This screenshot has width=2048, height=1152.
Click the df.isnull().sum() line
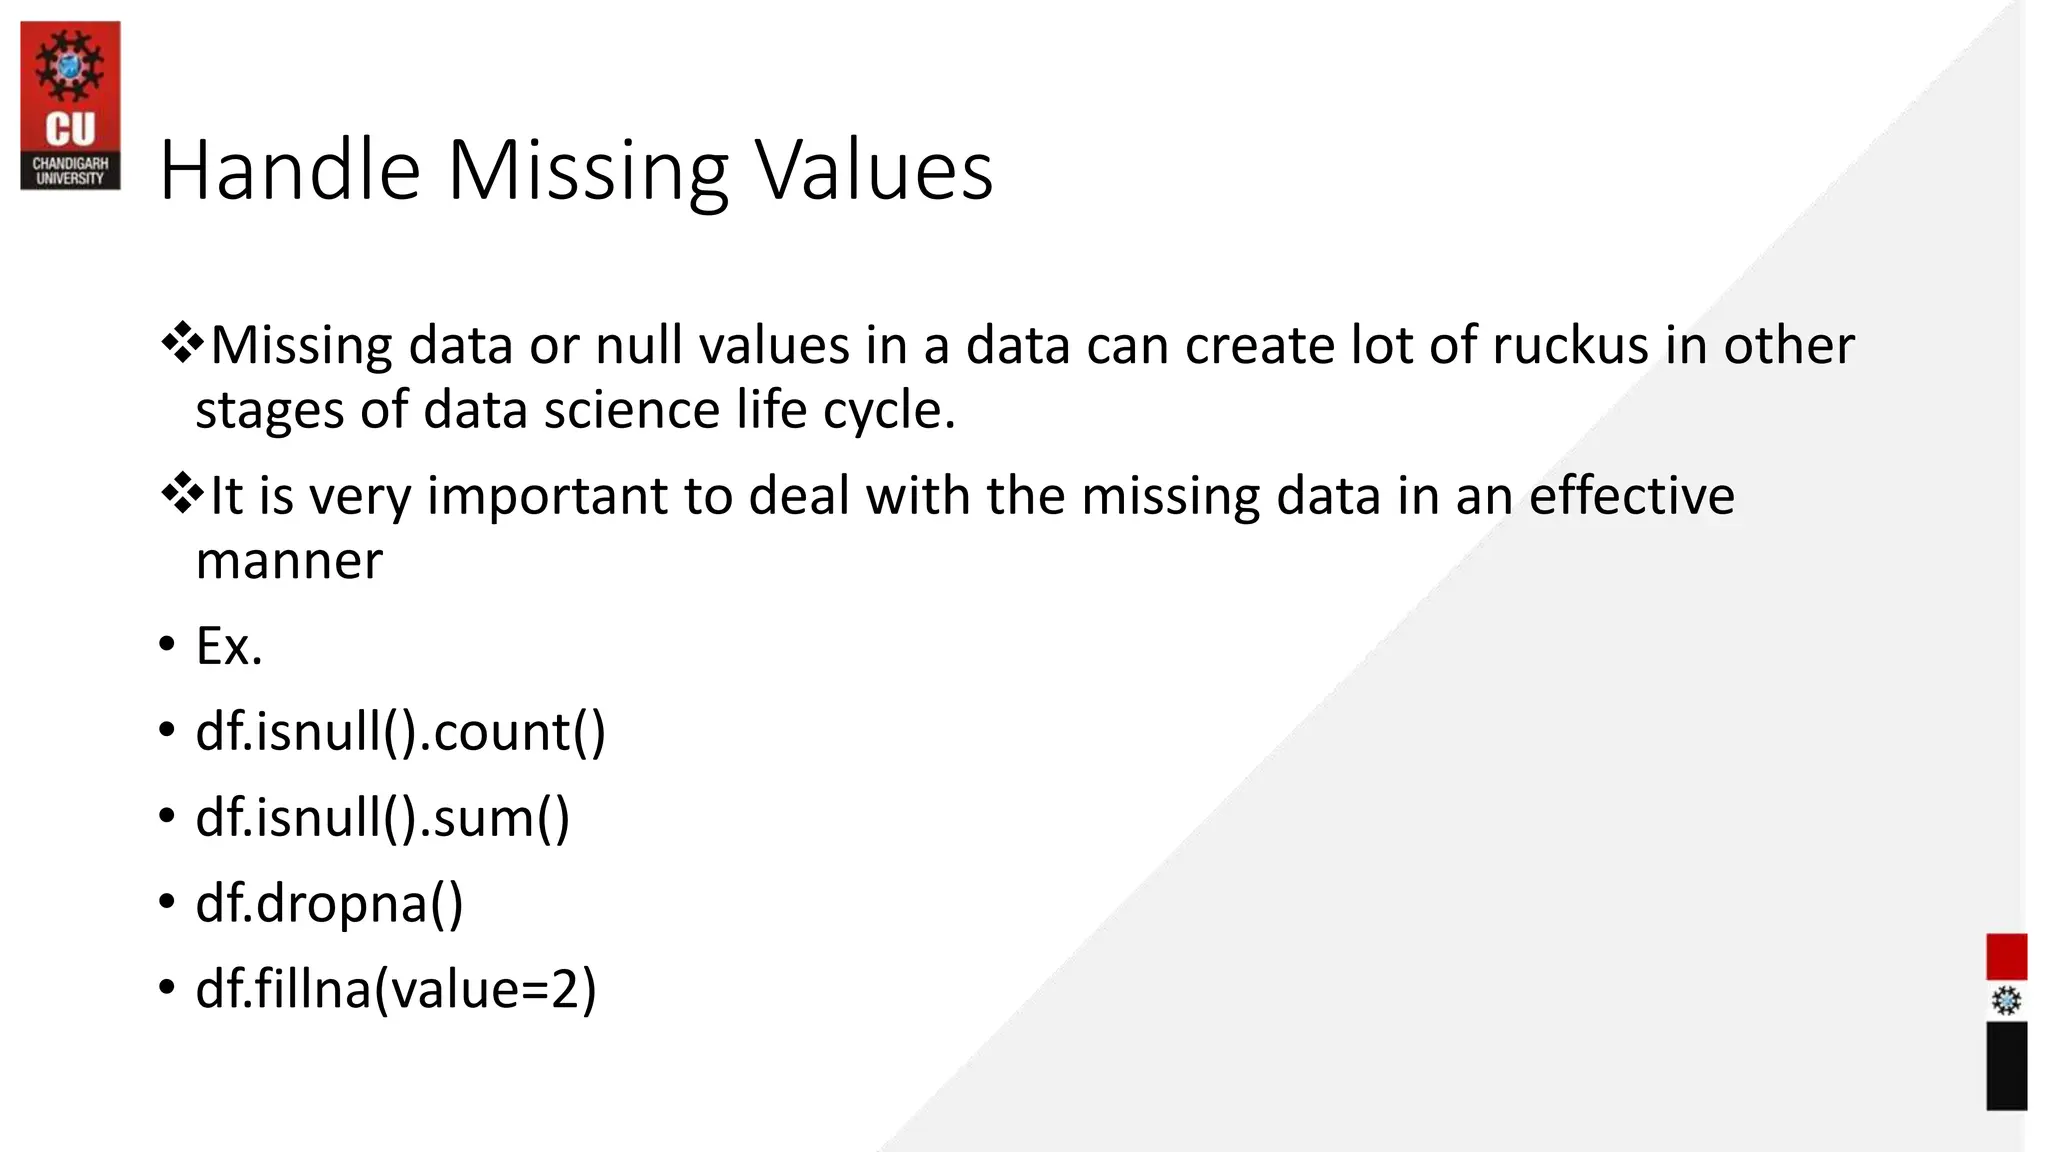pos(383,818)
